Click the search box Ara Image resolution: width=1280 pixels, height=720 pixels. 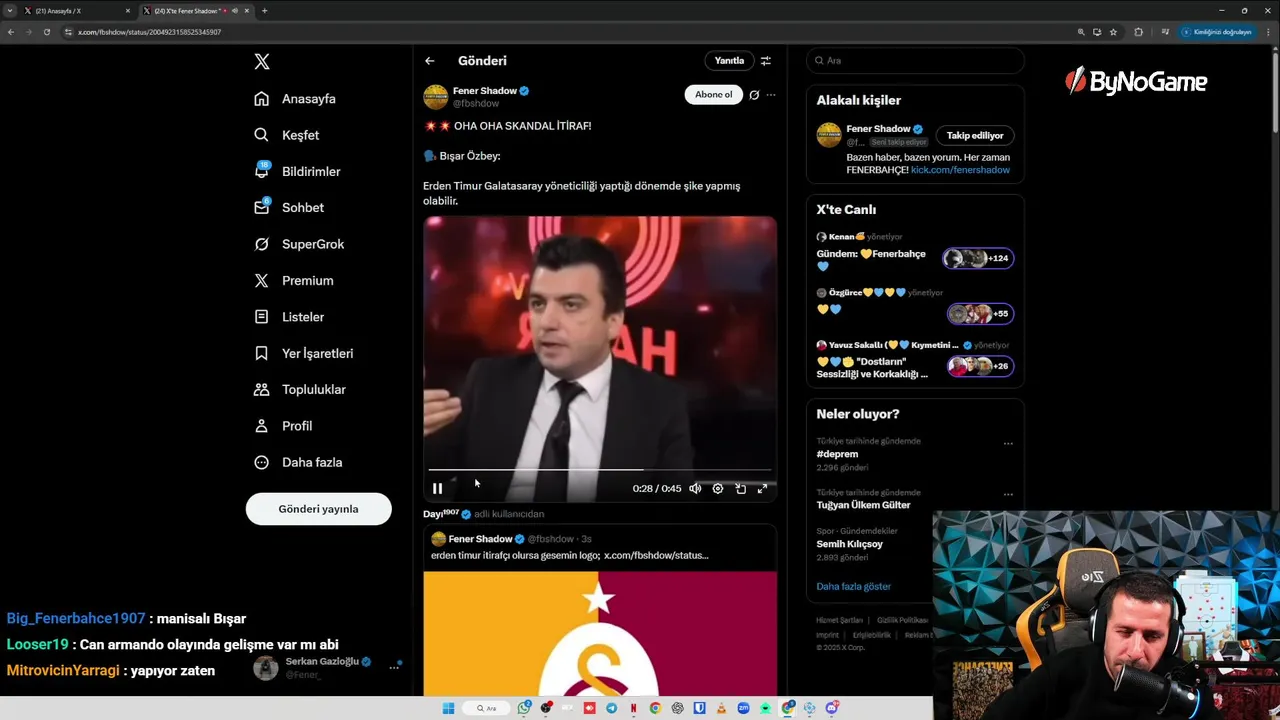click(x=915, y=61)
